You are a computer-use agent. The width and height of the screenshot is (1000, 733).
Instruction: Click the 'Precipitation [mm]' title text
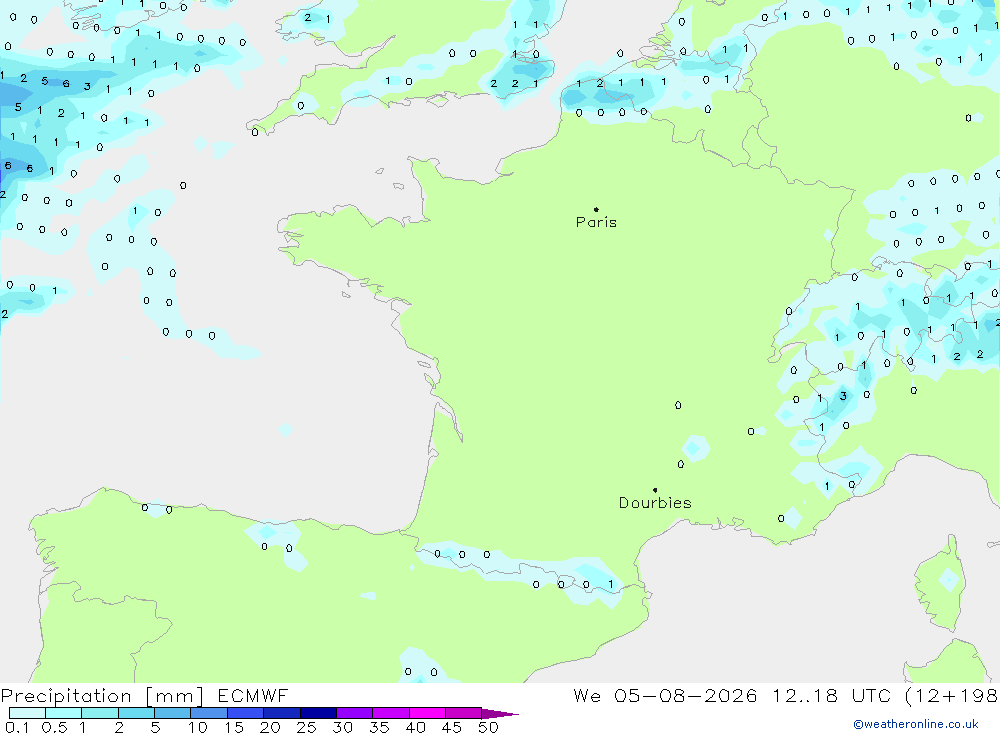tap(102, 696)
